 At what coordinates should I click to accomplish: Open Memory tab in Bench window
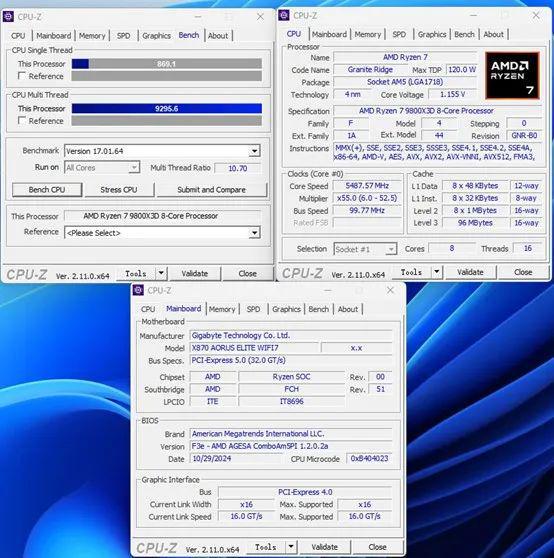click(x=92, y=36)
